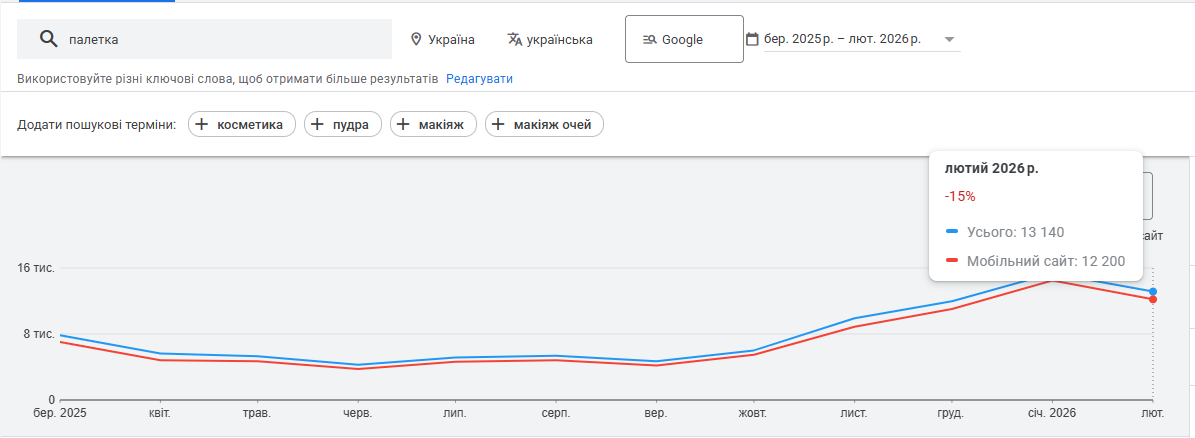The image size is (1195, 438).
Task: Click the search network icon beside Google
Action: click(649, 39)
